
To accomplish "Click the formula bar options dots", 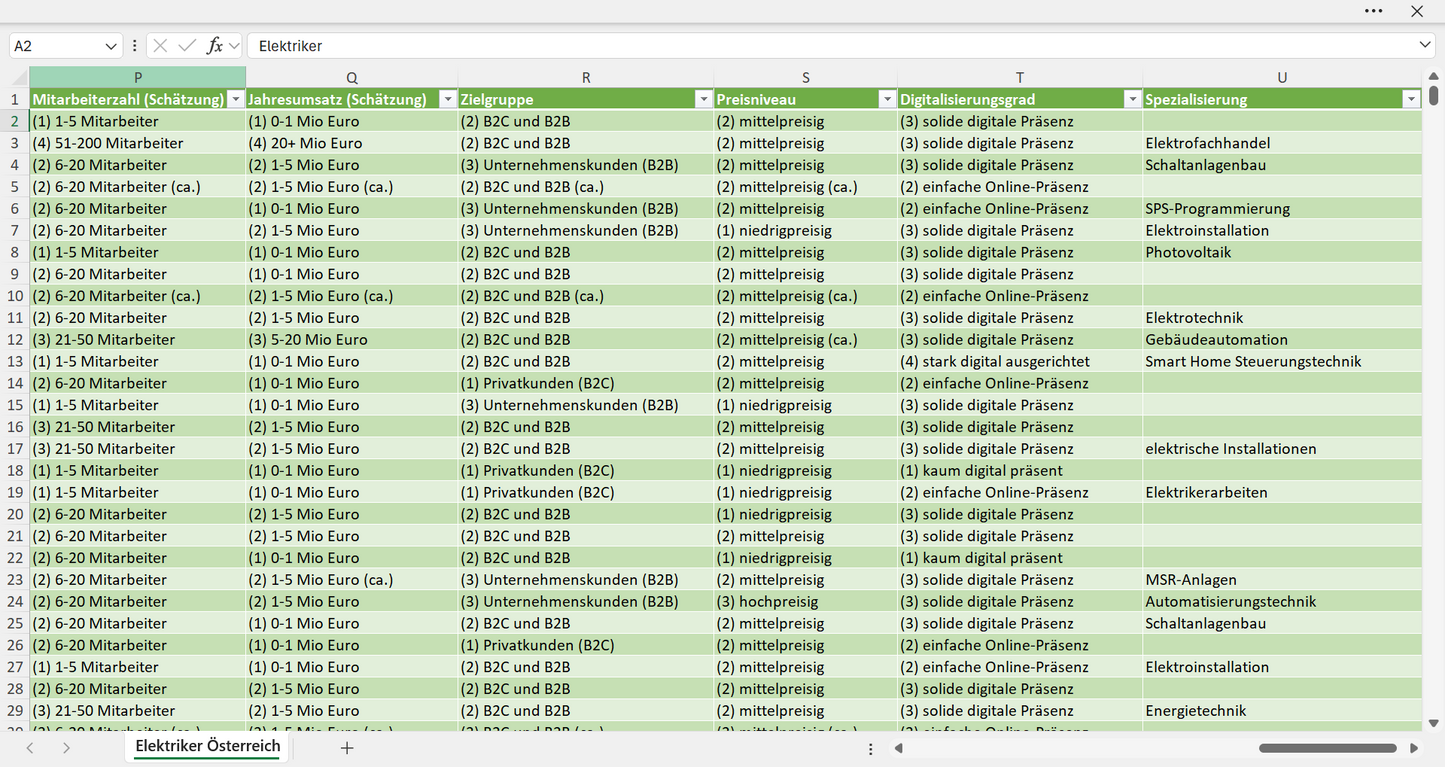I will pos(135,46).
